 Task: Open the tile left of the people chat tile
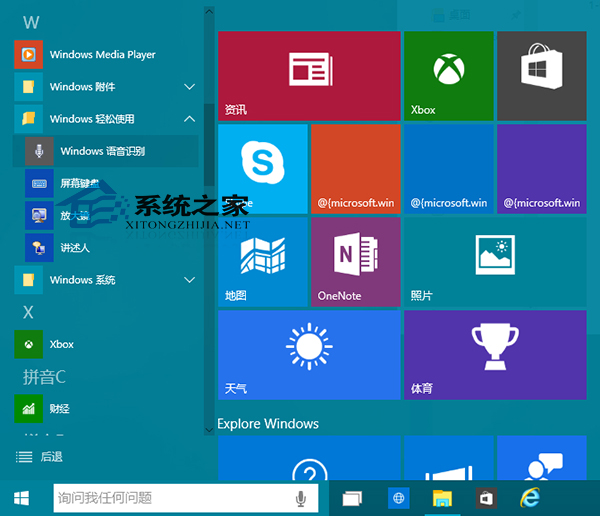[449, 458]
